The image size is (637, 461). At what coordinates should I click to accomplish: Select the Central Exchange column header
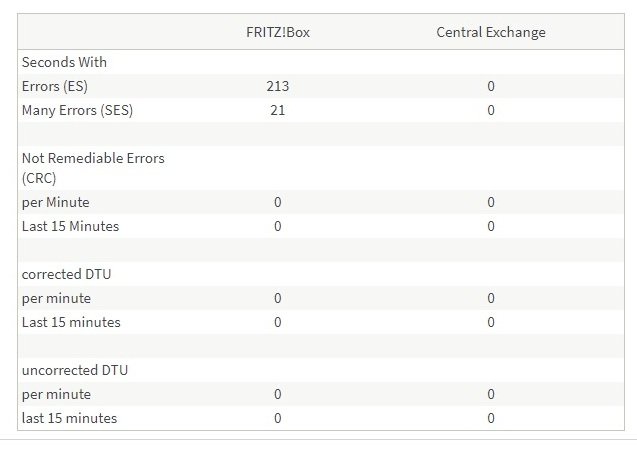[x=491, y=32]
